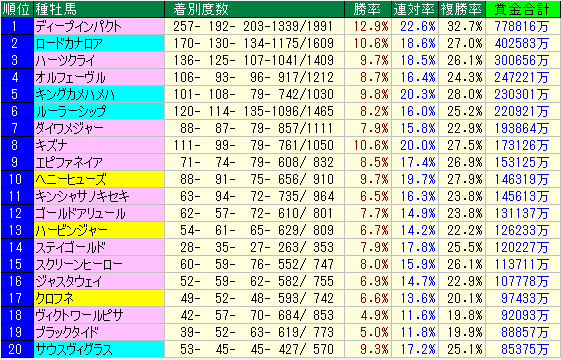
Task: Click the 順位 column header
Action: tap(17, 9)
